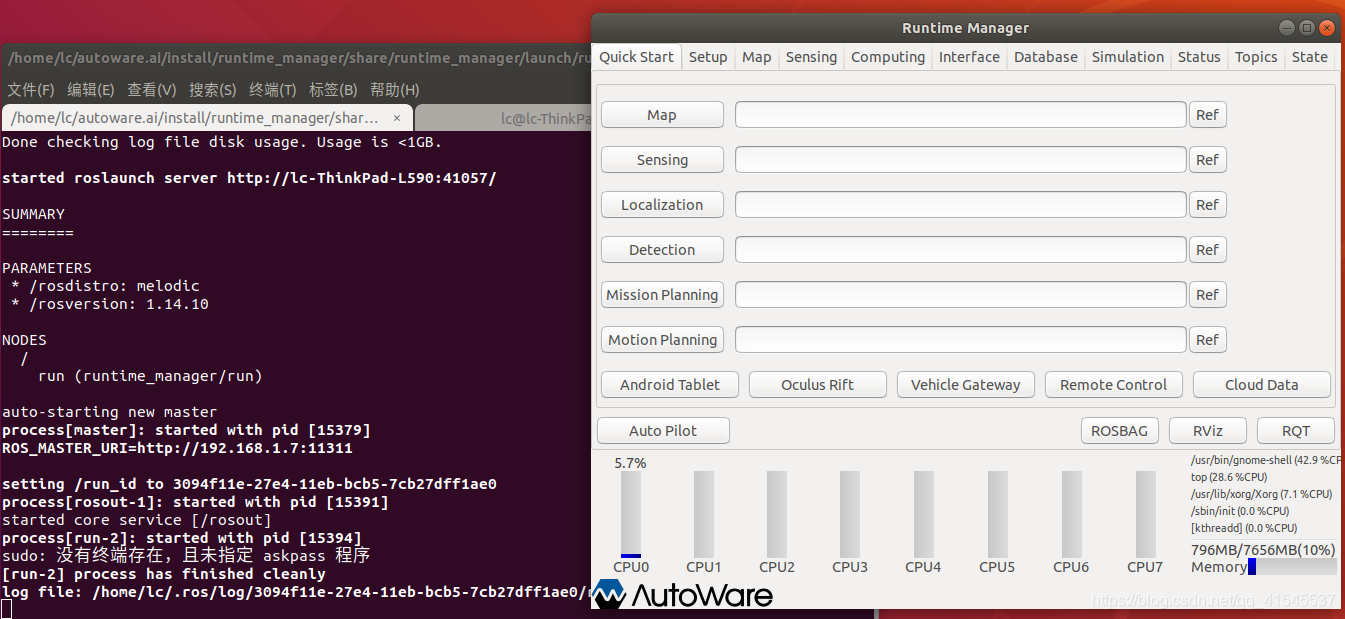The height and width of the screenshot is (619, 1345).
Task: Click Ref button in the Detection row
Action: click(1207, 250)
